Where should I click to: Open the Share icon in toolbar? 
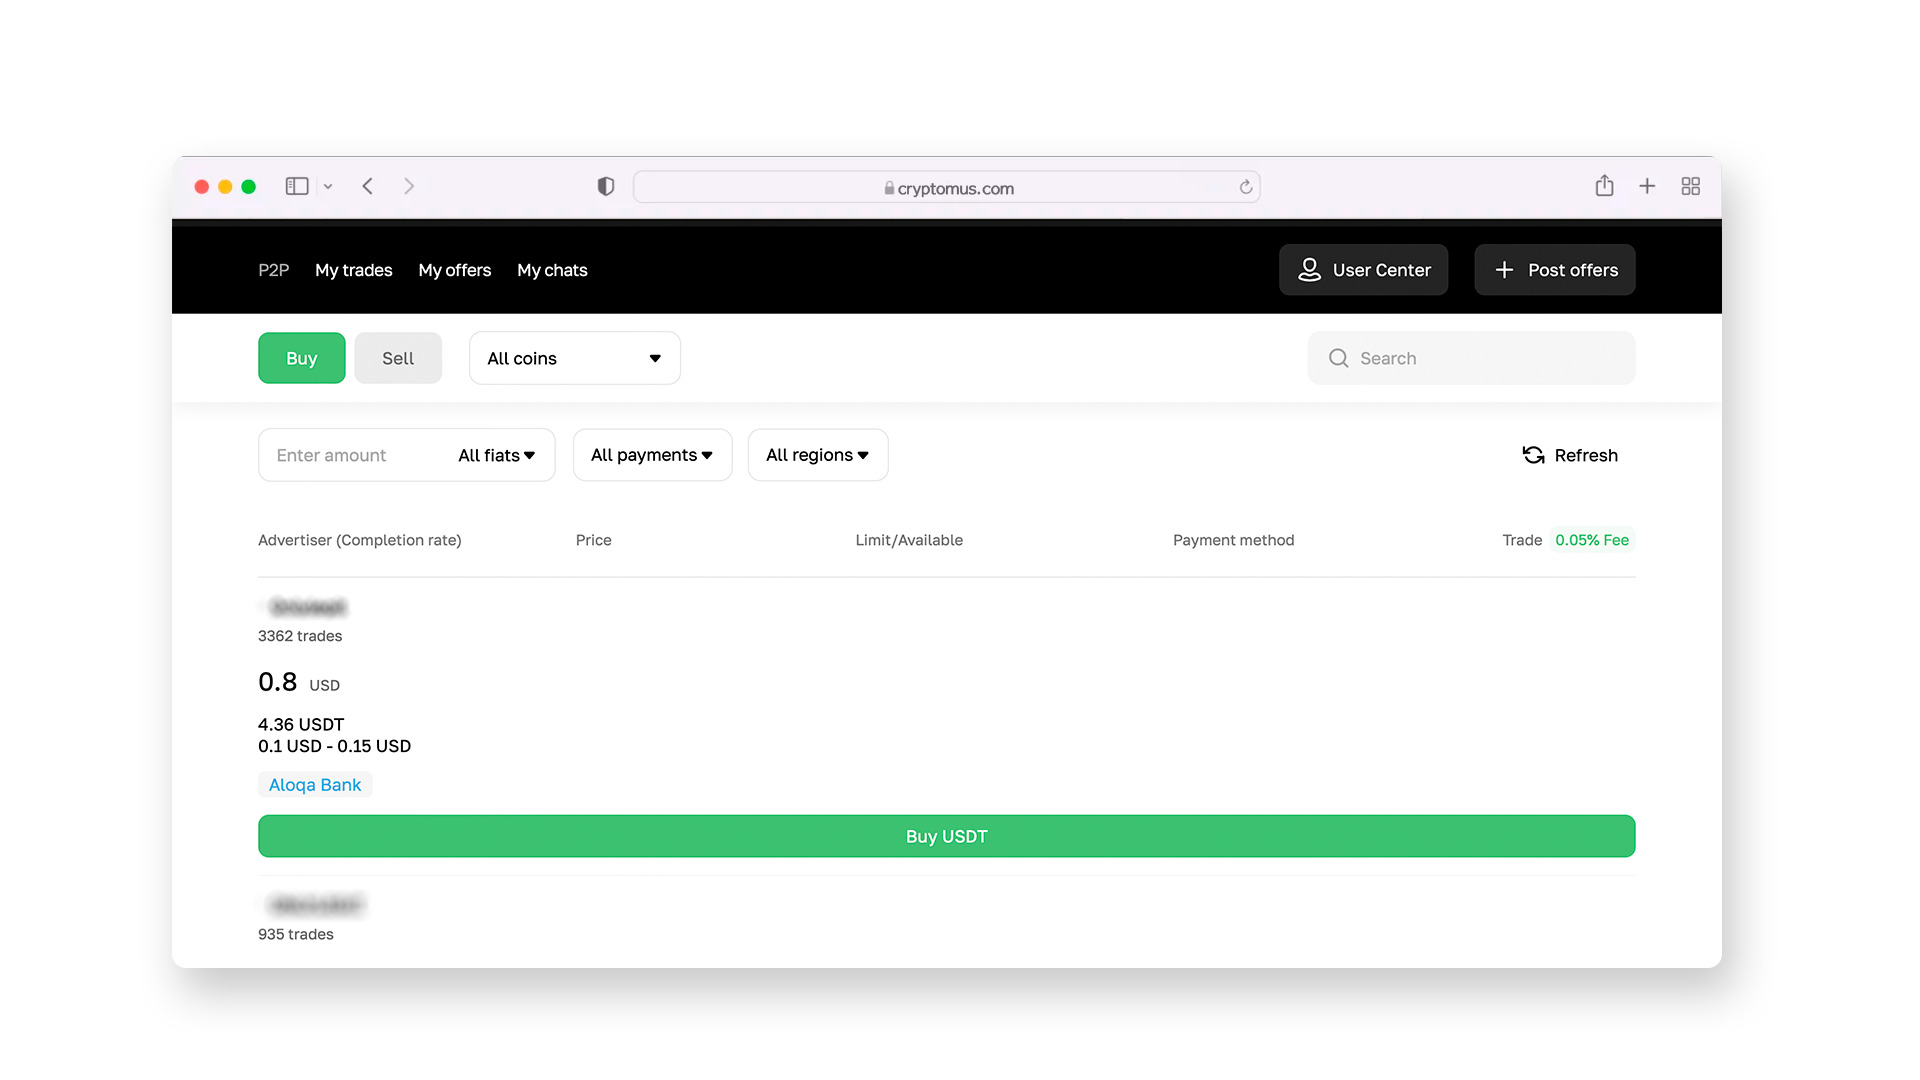(1604, 186)
